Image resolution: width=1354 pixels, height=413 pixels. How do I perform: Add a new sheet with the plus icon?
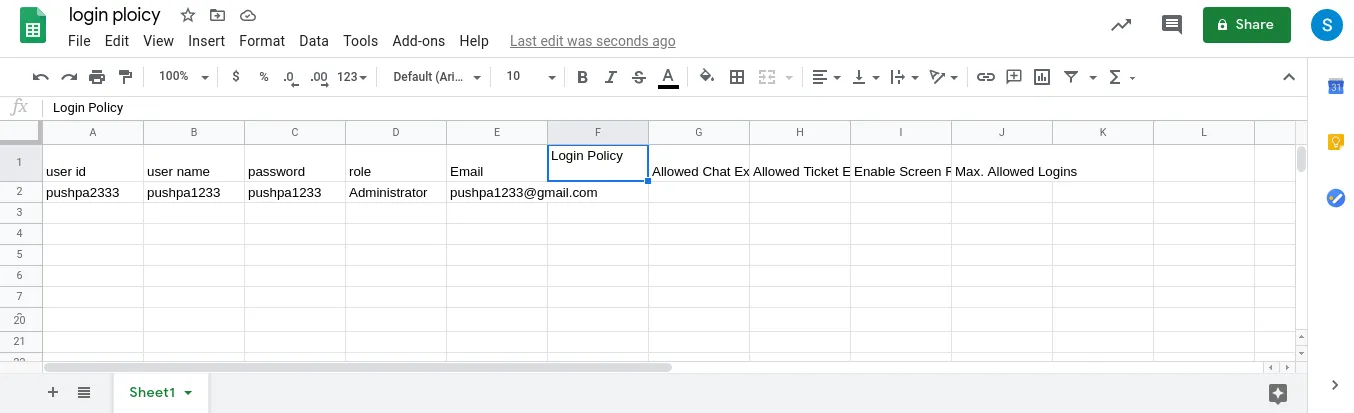point(53,392)
